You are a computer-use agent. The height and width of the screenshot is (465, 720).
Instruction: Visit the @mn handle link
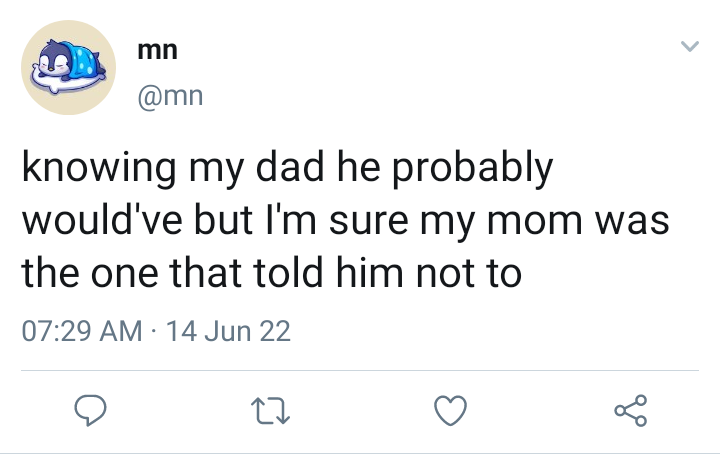click(x=170, y=96)
